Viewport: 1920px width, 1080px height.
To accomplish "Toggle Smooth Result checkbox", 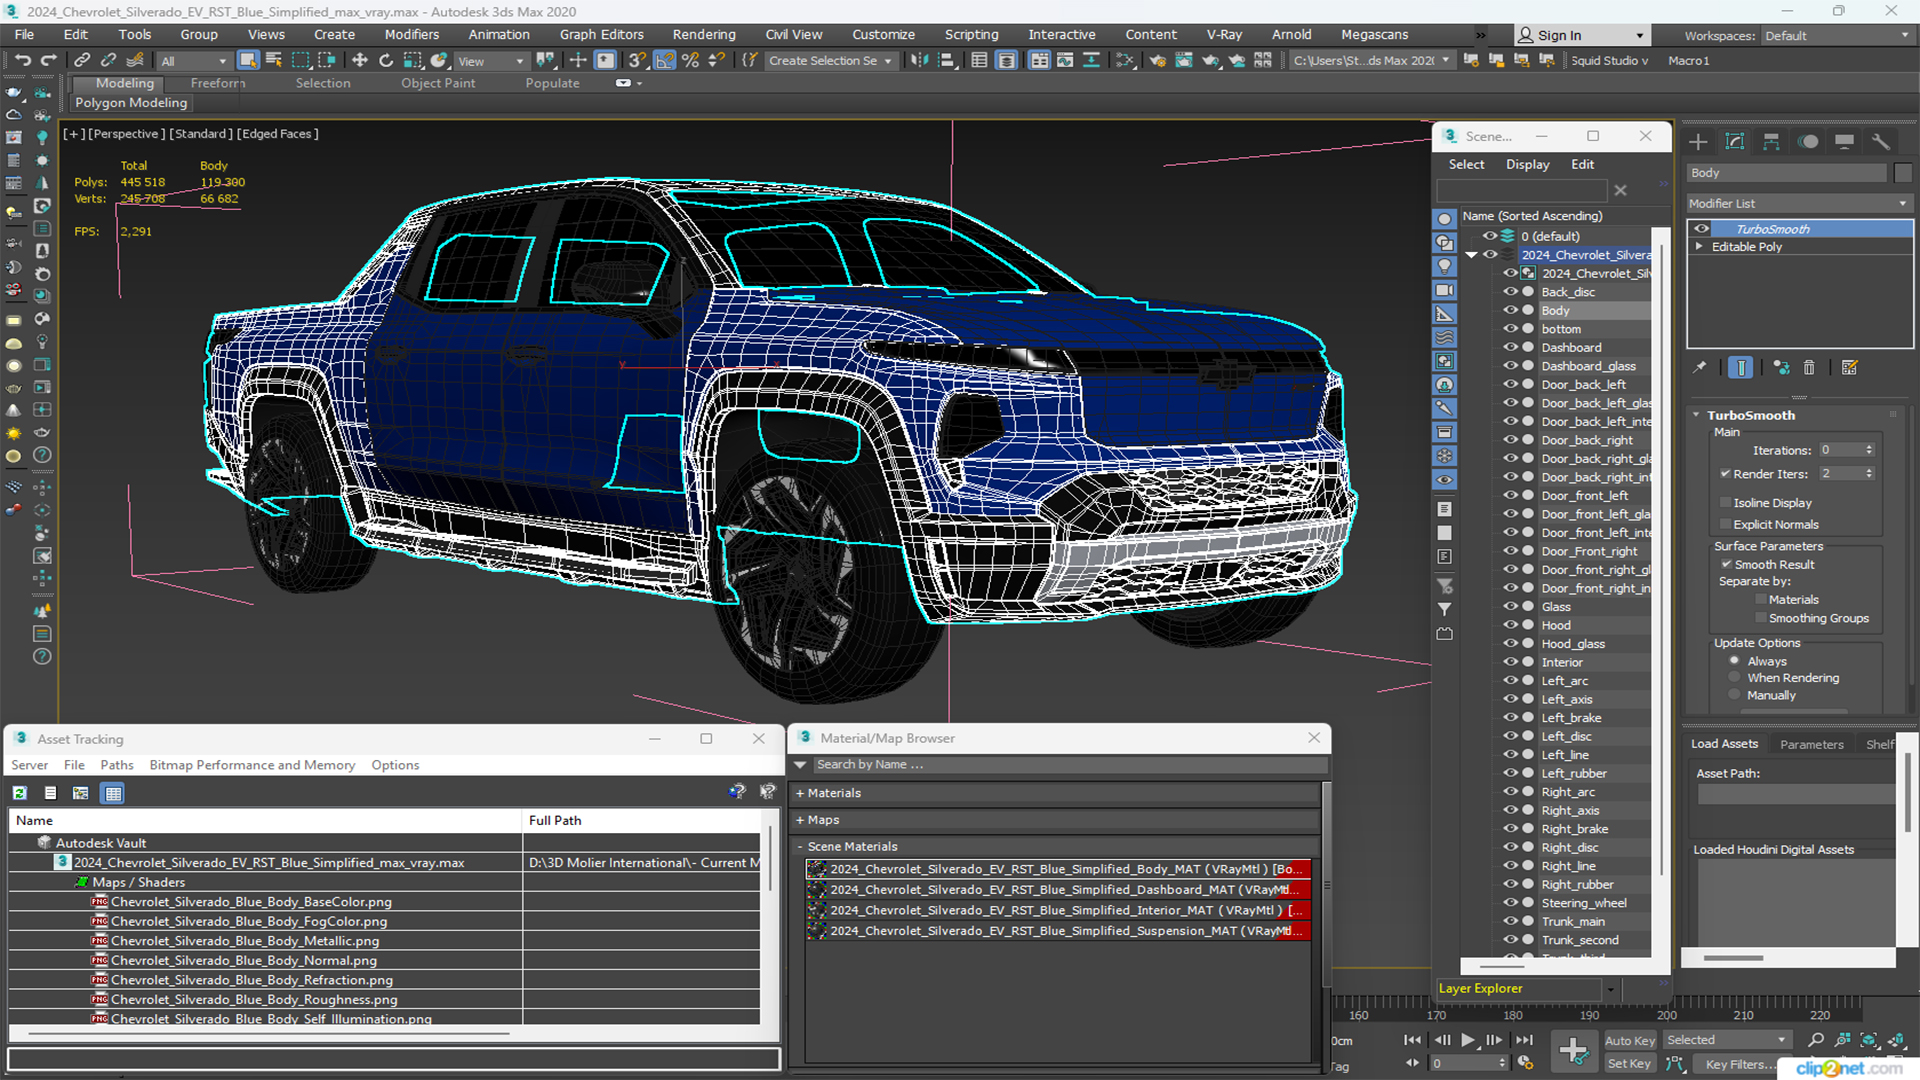I will [1726, 565].
